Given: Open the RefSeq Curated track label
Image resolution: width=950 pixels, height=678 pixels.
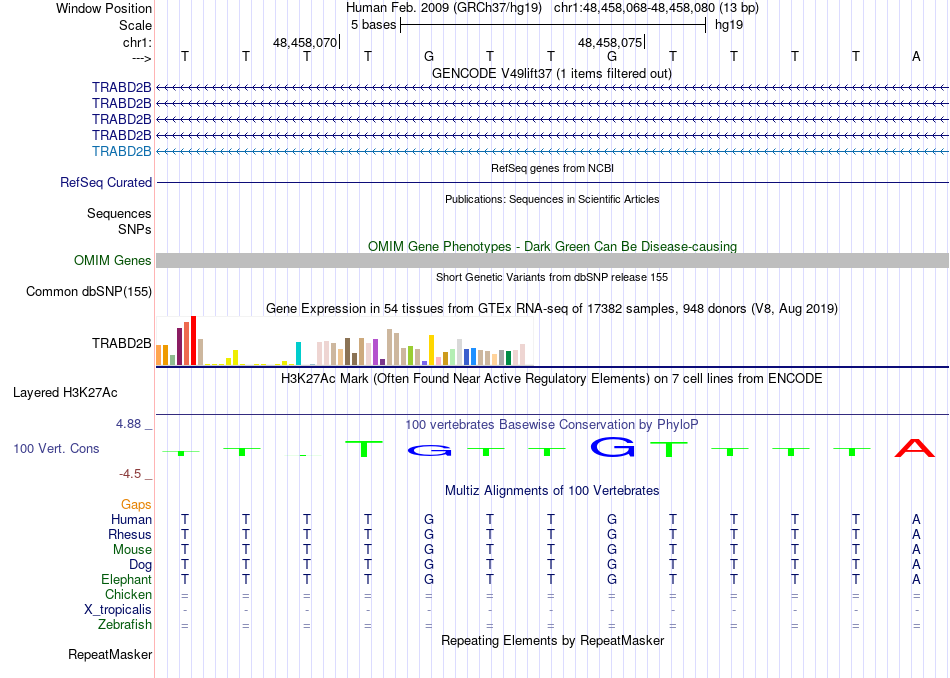Looking at the screenshot, I should pyautogui.click(x=106, y=182).
